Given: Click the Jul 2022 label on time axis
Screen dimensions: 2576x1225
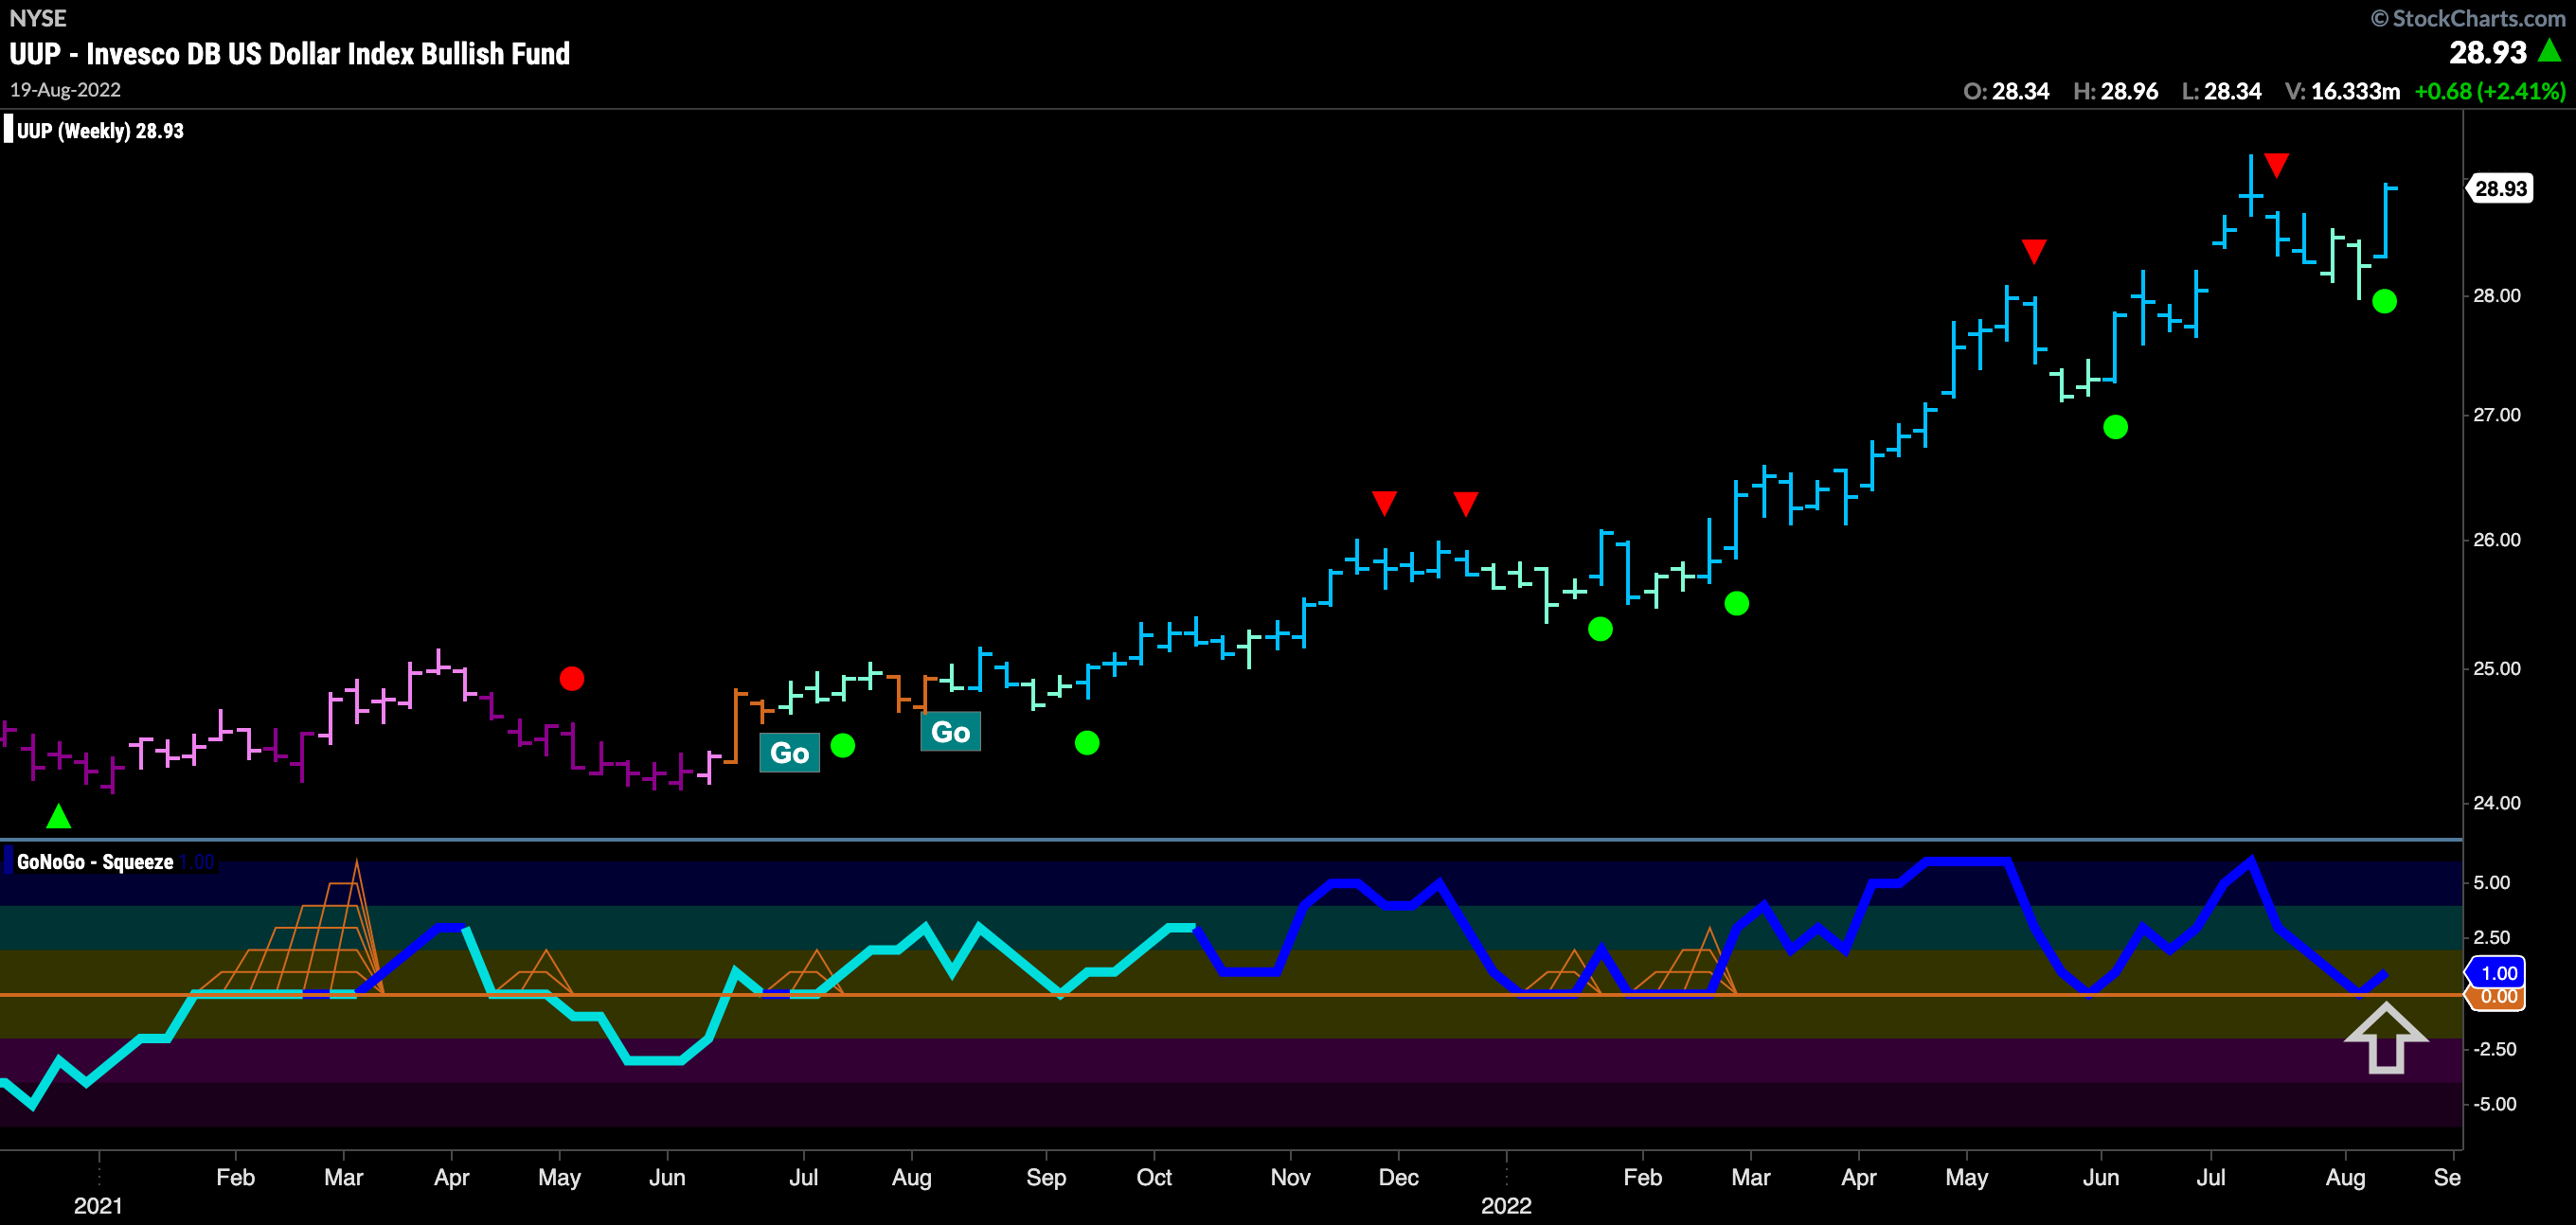Looking at the screenshot, I should tap(2211, 1177).
